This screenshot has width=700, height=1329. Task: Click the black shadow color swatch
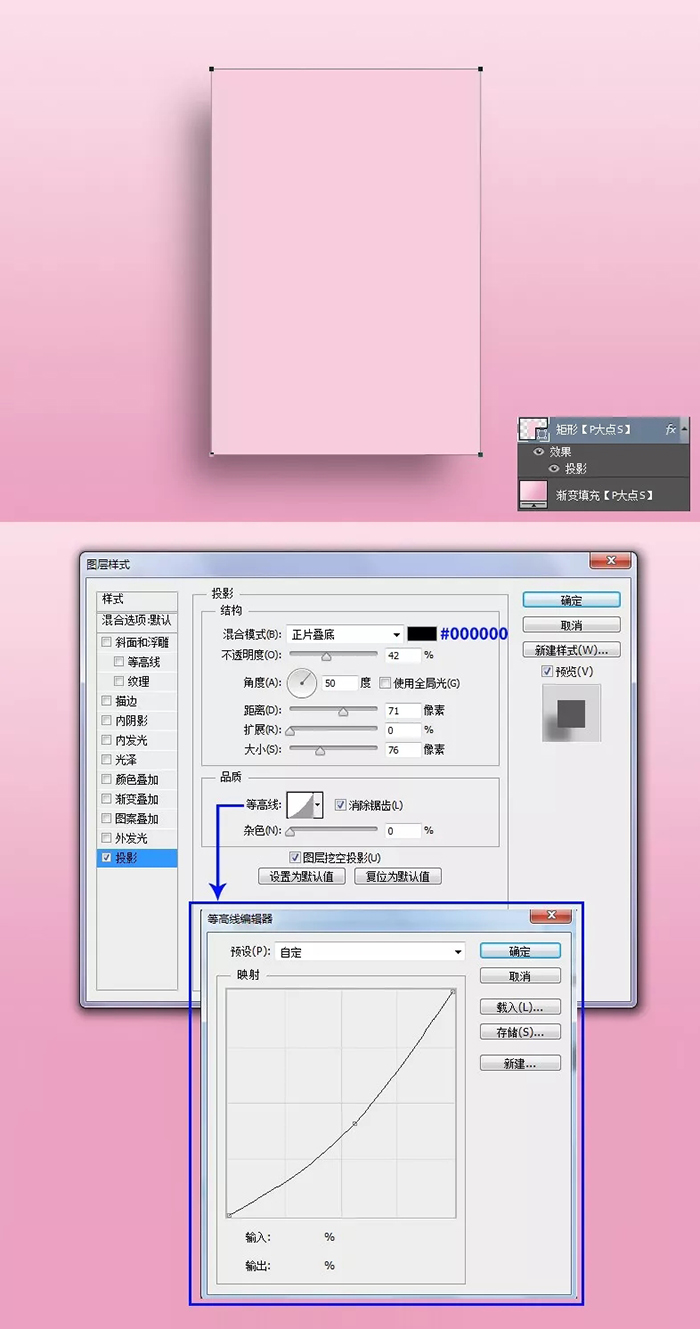click(x=422, y=634)
